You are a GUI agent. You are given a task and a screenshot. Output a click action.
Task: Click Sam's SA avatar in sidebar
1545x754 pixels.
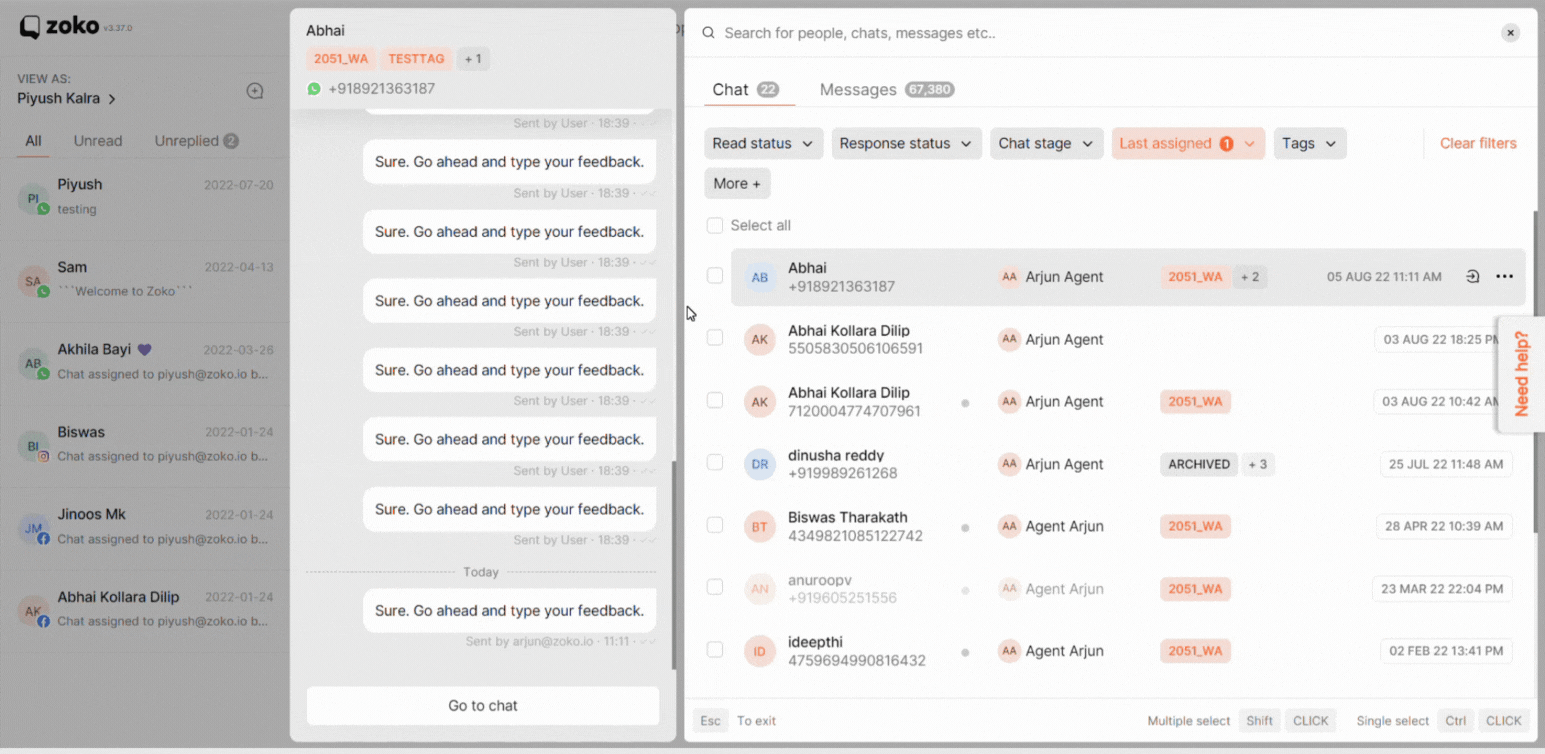click(33, 282)
